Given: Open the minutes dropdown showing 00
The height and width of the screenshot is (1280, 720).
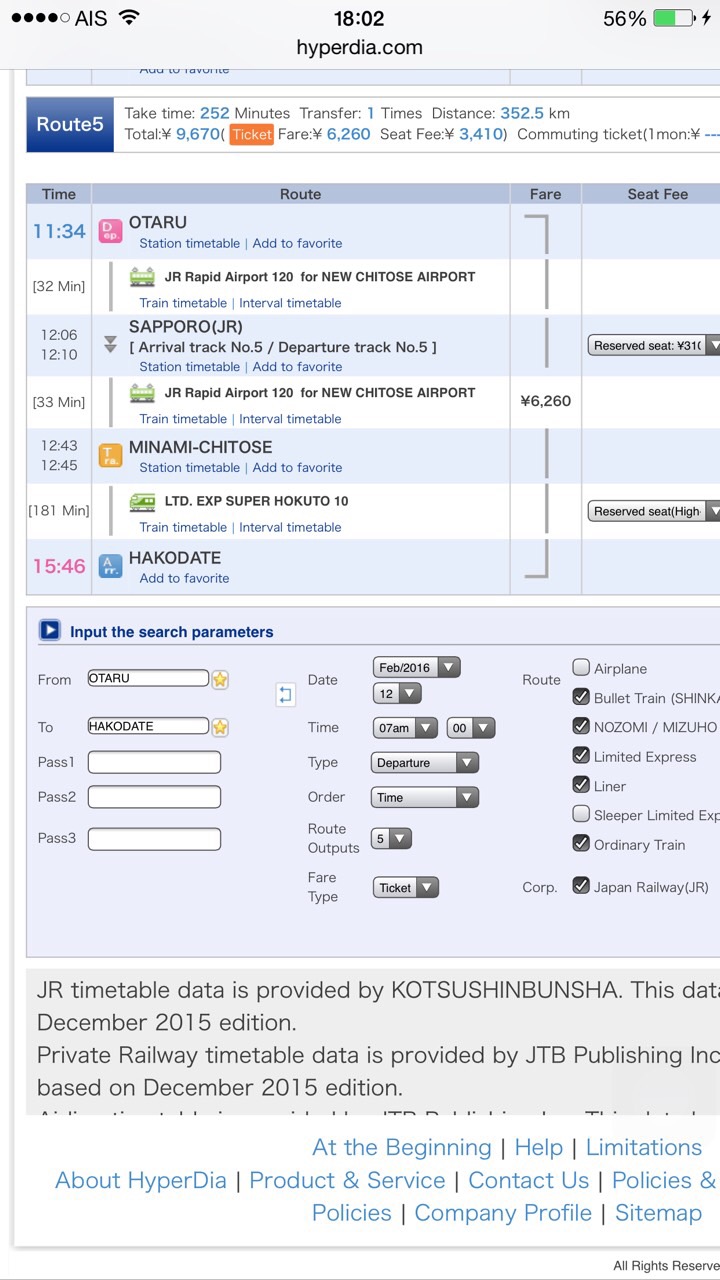Looking at the screenshot, I should pyautogui.click(x=471, y=728).
